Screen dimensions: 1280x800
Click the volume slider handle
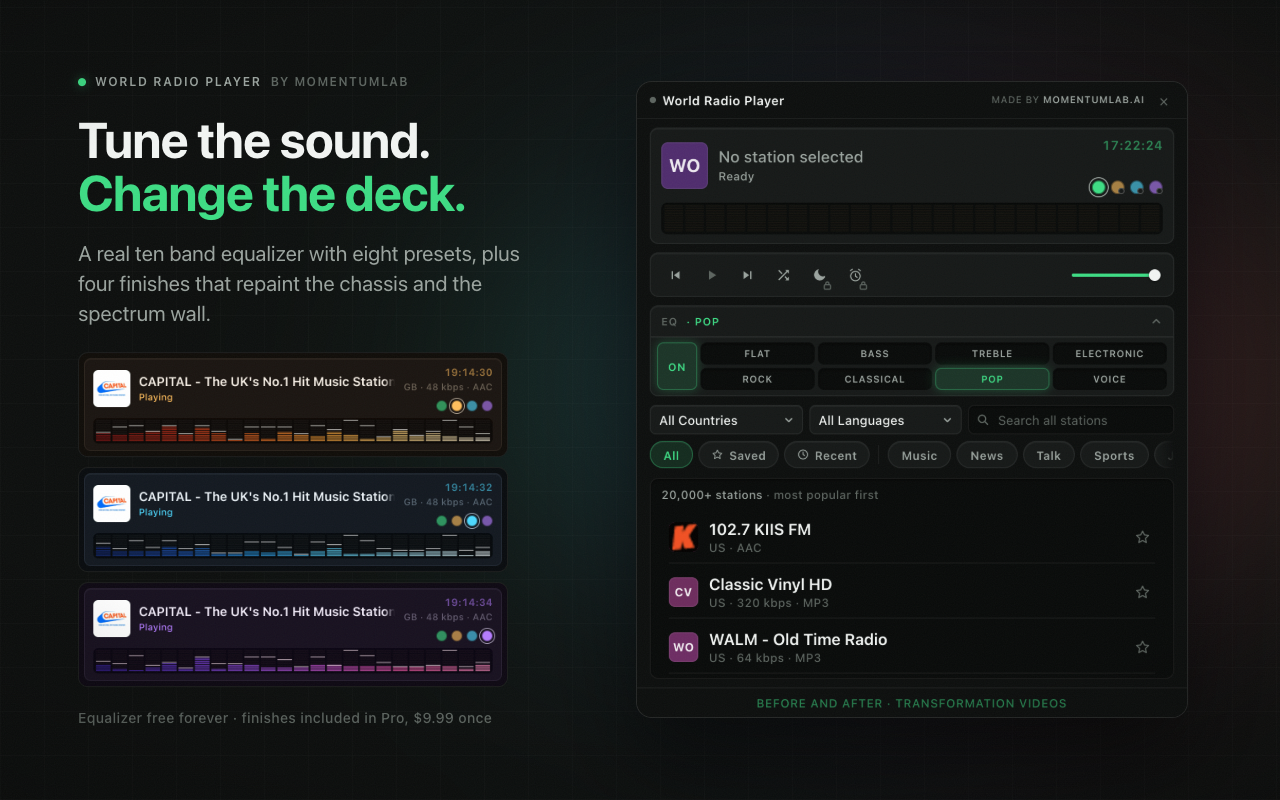point(1155,275)
